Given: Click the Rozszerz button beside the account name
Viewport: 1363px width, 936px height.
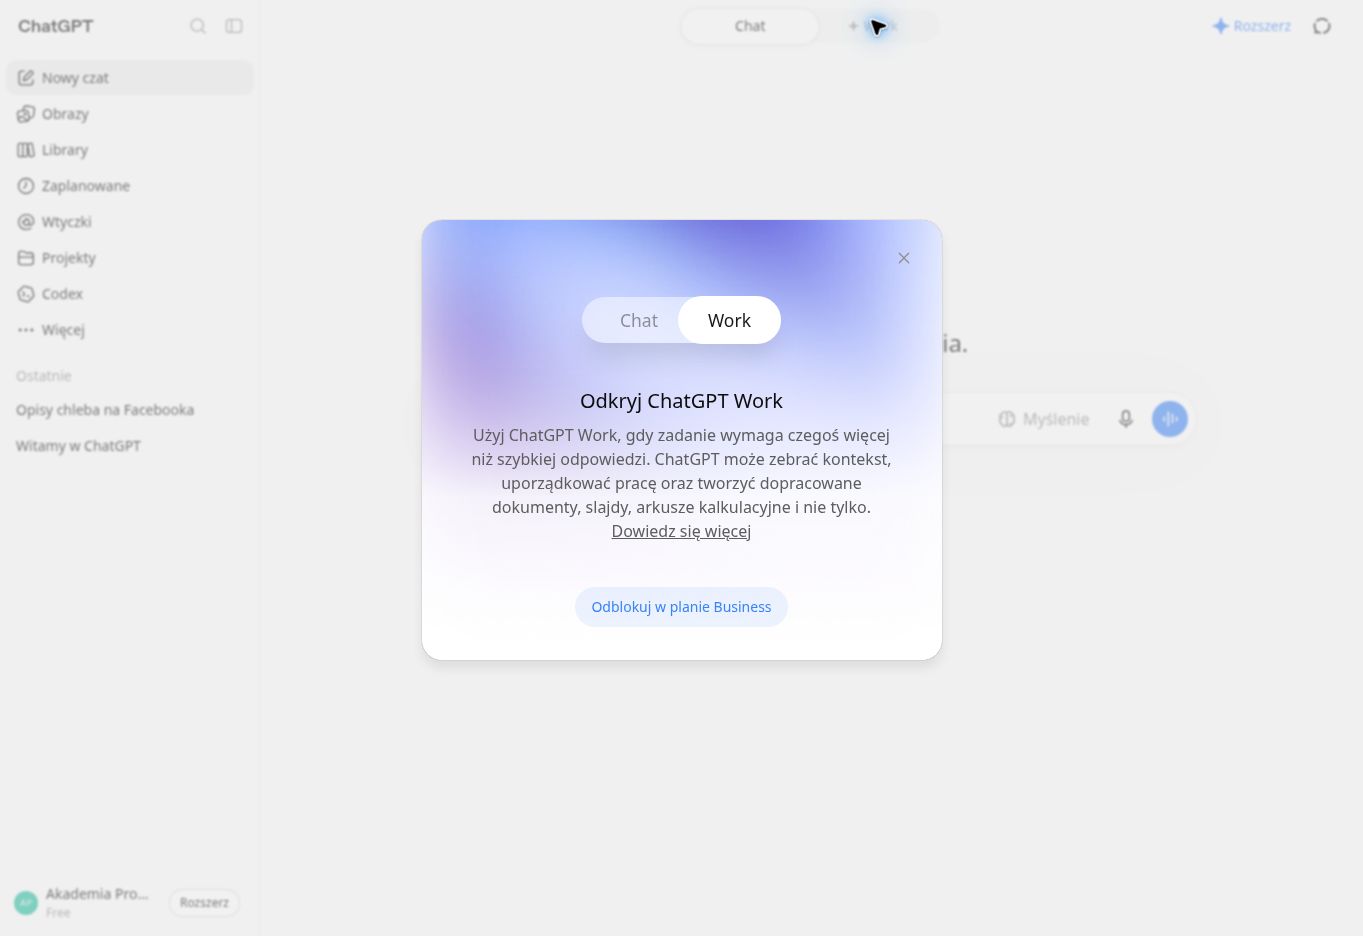Looking at the screenshot, I should tap(204, 902).
